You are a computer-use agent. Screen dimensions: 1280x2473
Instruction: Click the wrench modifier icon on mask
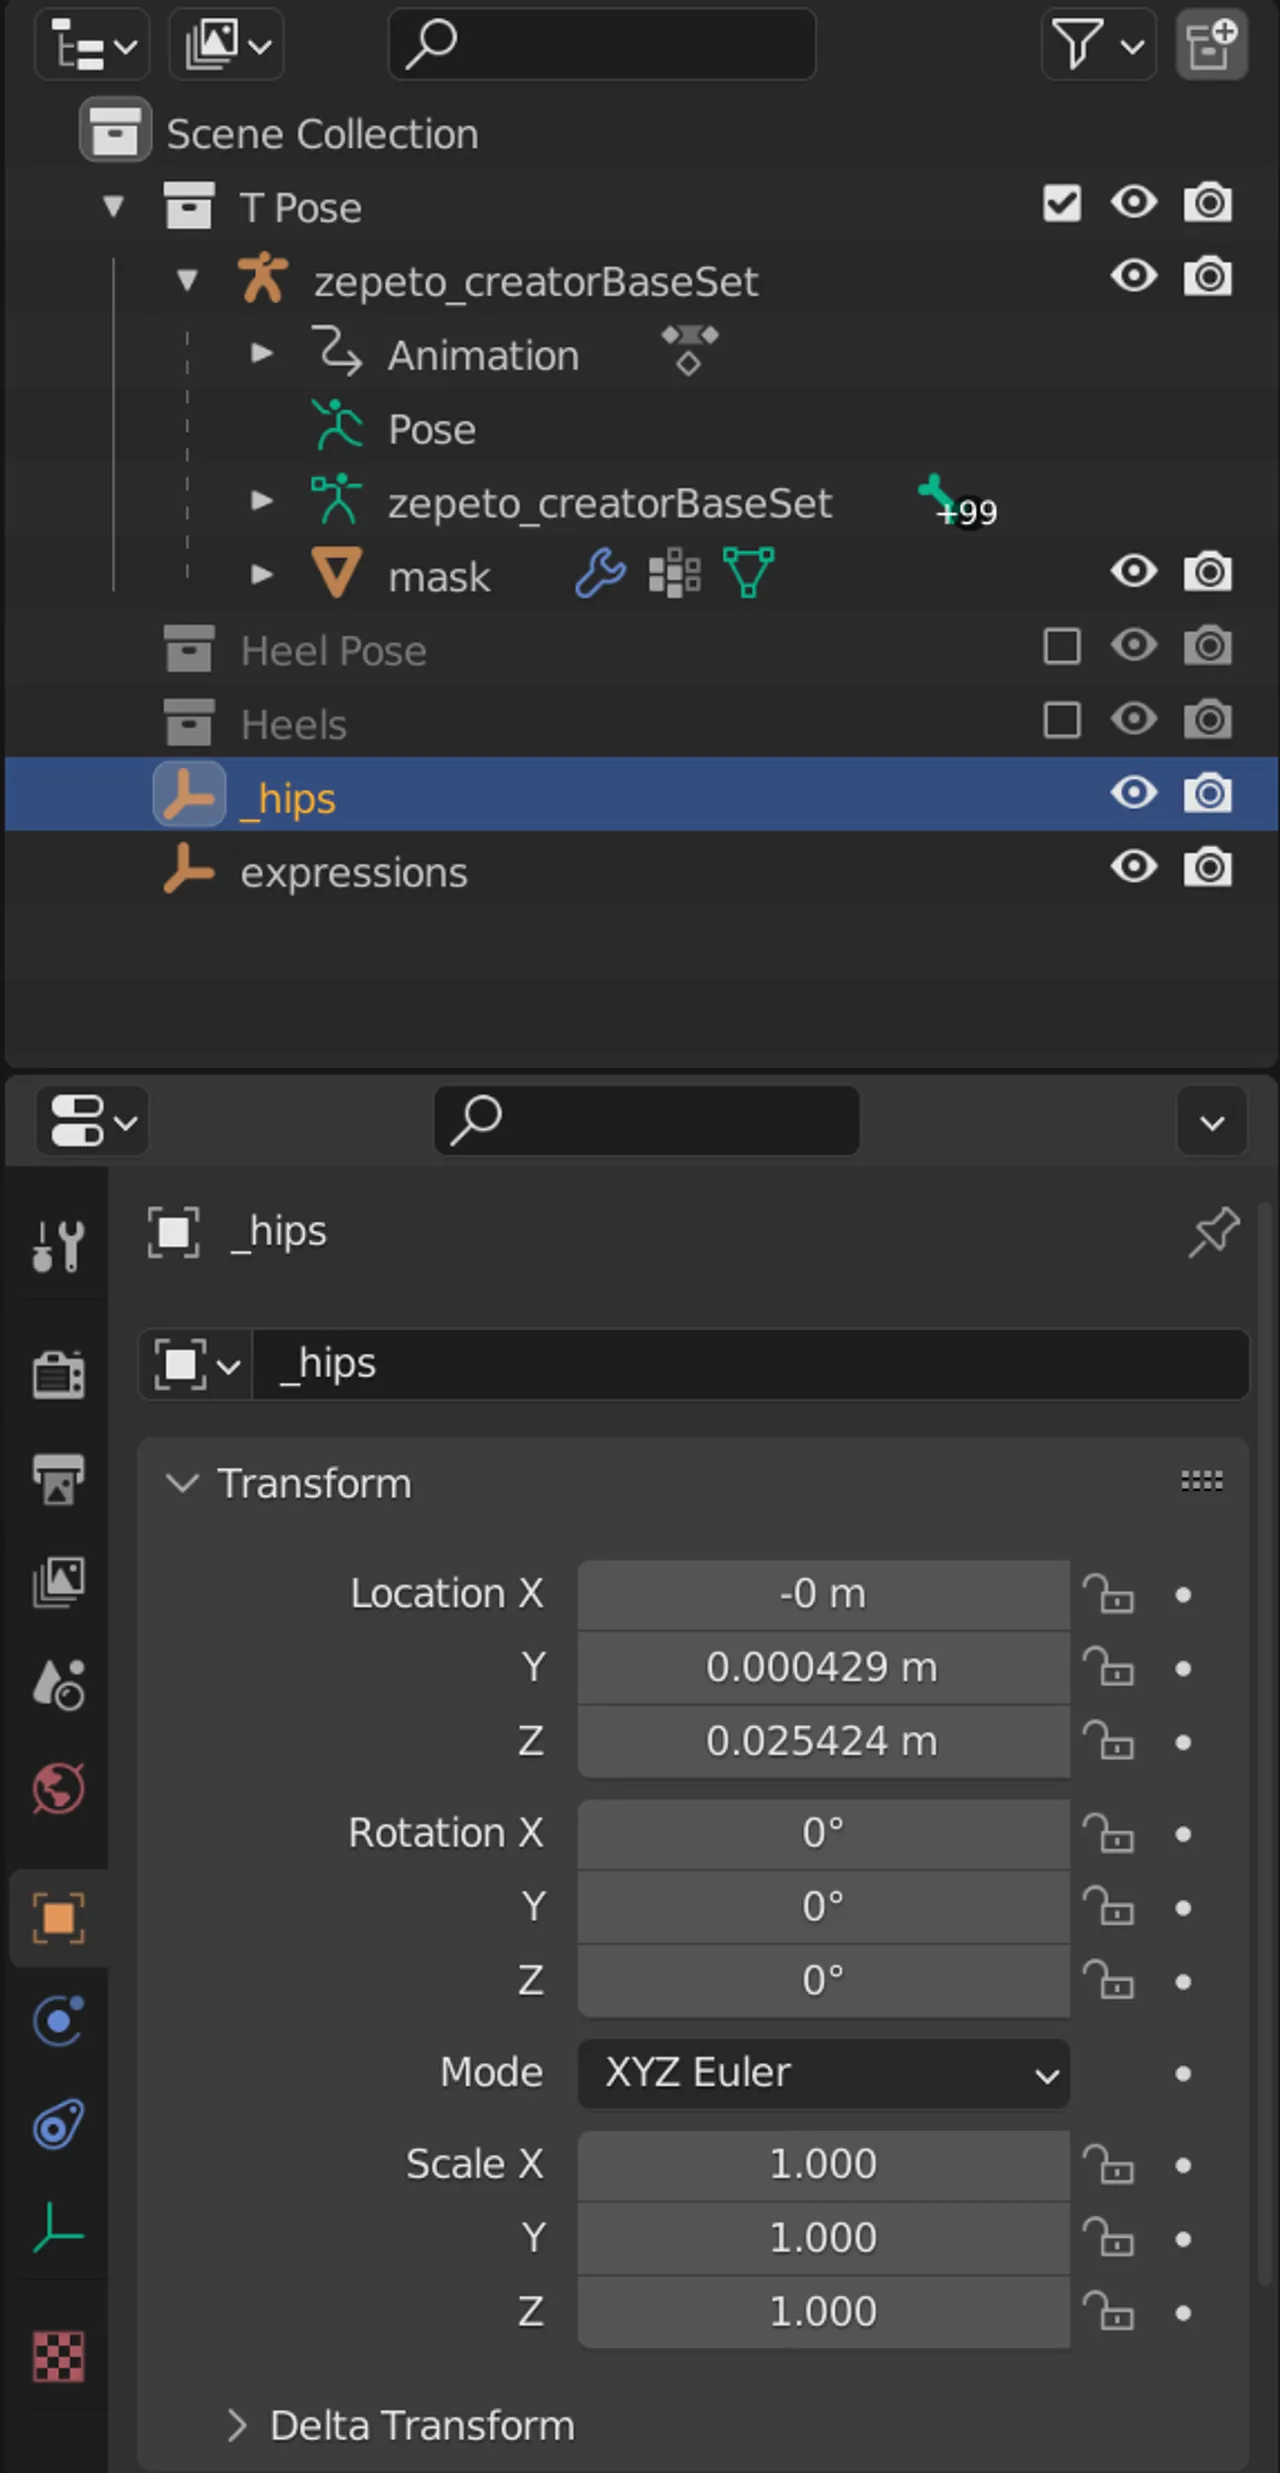tap(600, 574)
